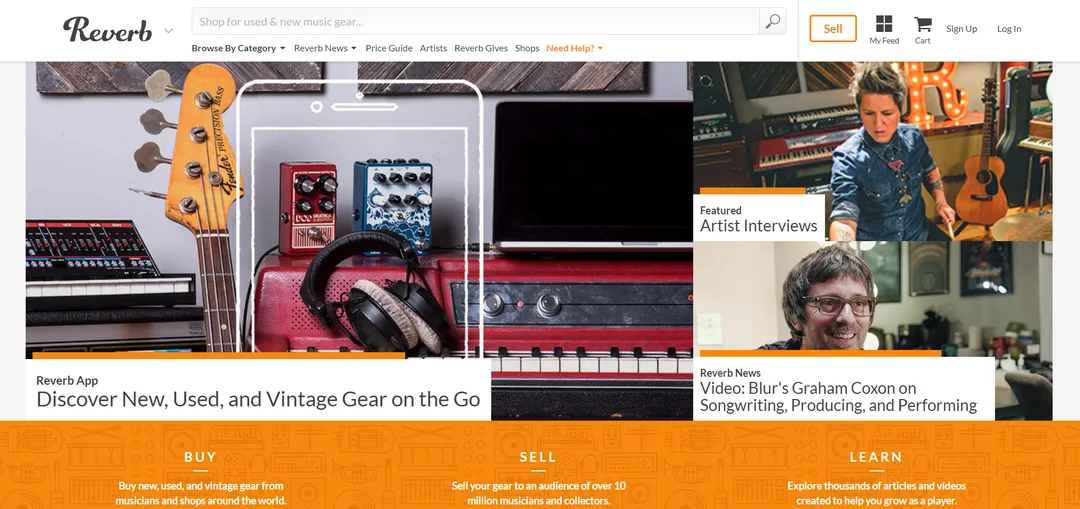Visit Reverb Gives
The width and height of the screenshot is (1080, 509).
tap(481, 48)
